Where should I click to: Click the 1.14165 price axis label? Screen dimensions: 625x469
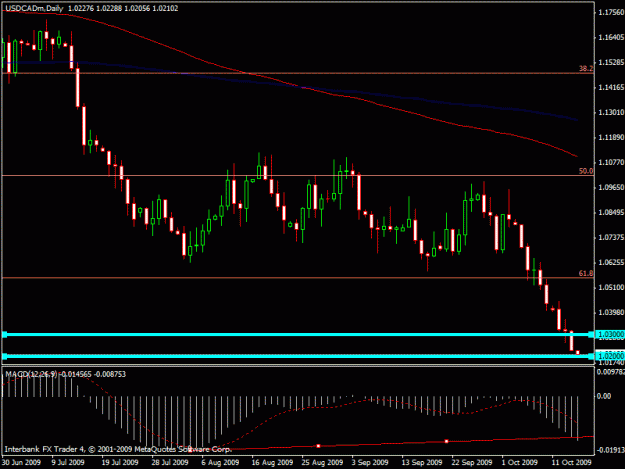(611, 87)
